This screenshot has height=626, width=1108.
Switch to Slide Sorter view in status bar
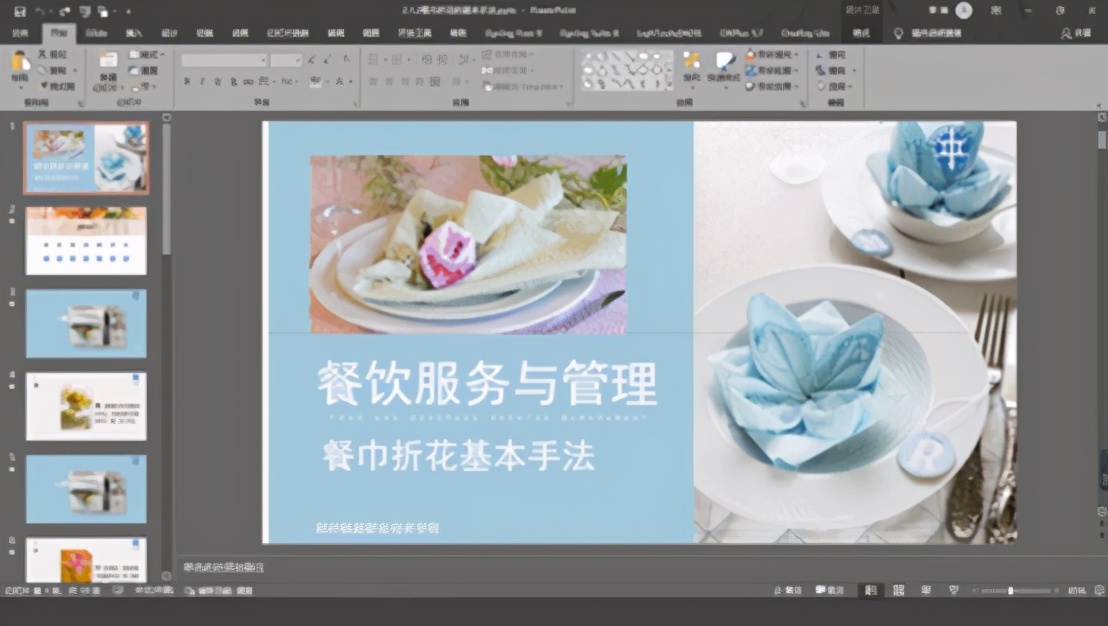[x=898, y=589]
